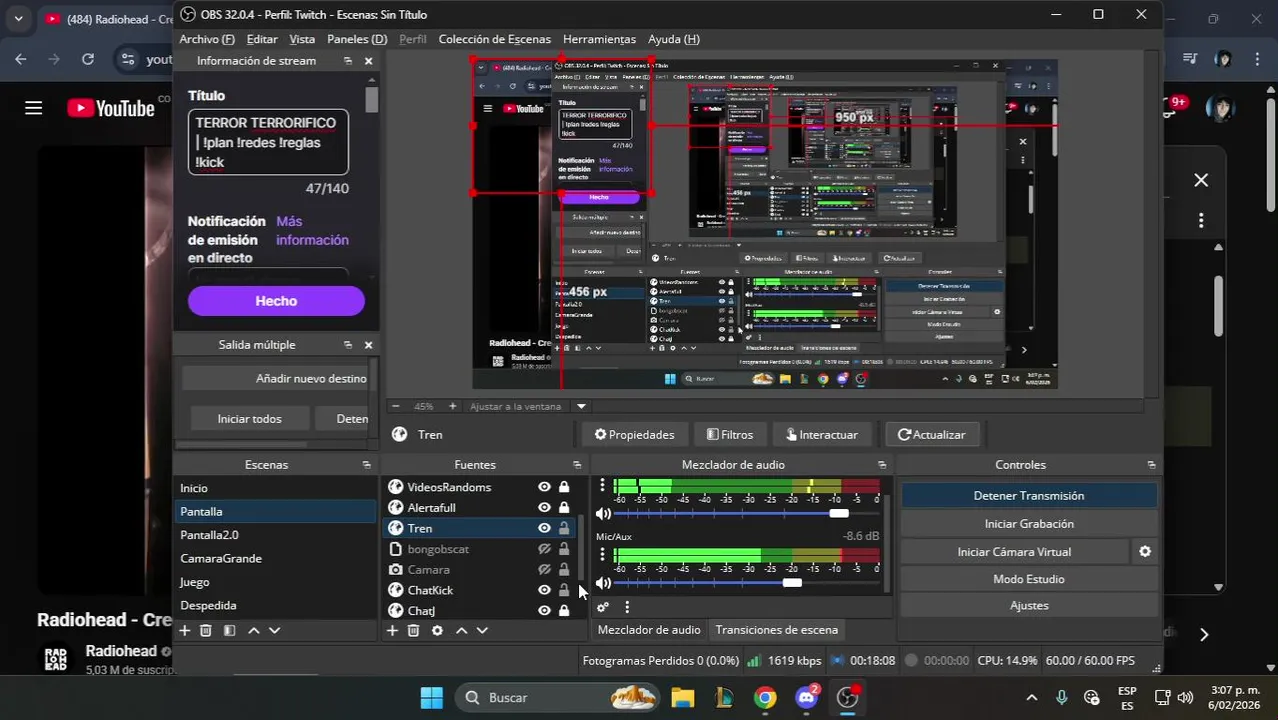Viewport: 1278px width, 720px height.
Task: Open File Explorer from the taskbar
Action: click(x=682, y=698)
